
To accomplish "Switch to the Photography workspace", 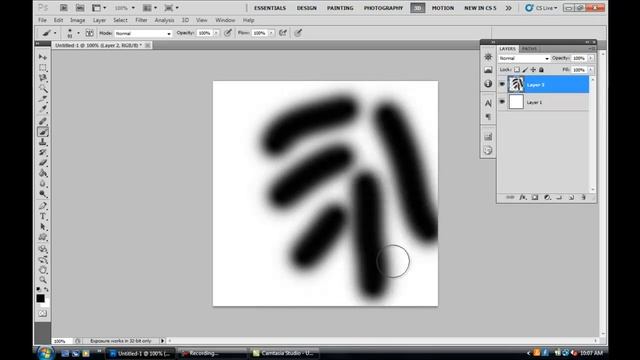I will click(383, 8).
